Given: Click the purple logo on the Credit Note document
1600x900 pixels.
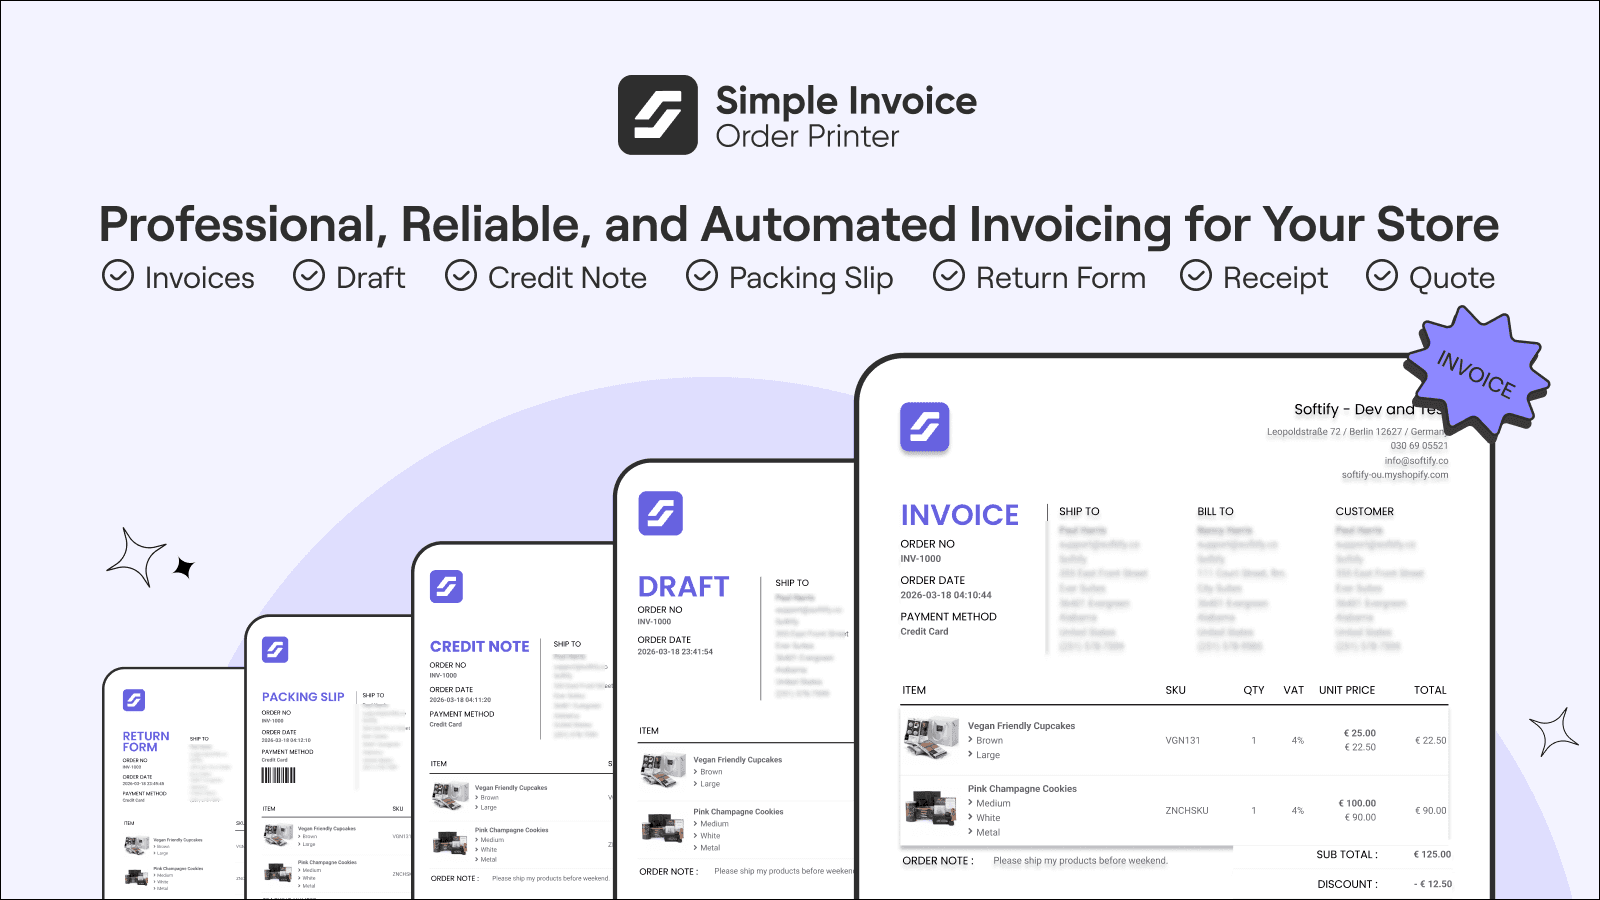Looking at the screenshot, I should (x=446, y=586).
